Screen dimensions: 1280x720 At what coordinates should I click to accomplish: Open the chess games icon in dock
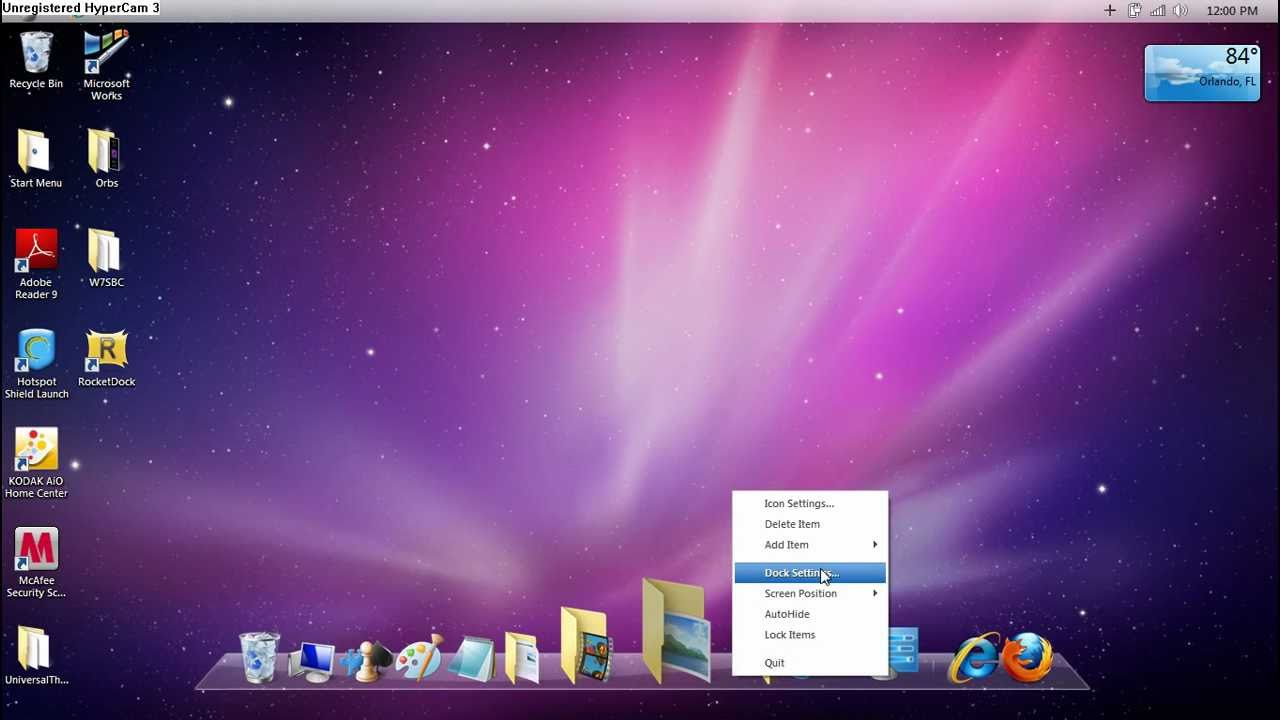click(367, 660)
